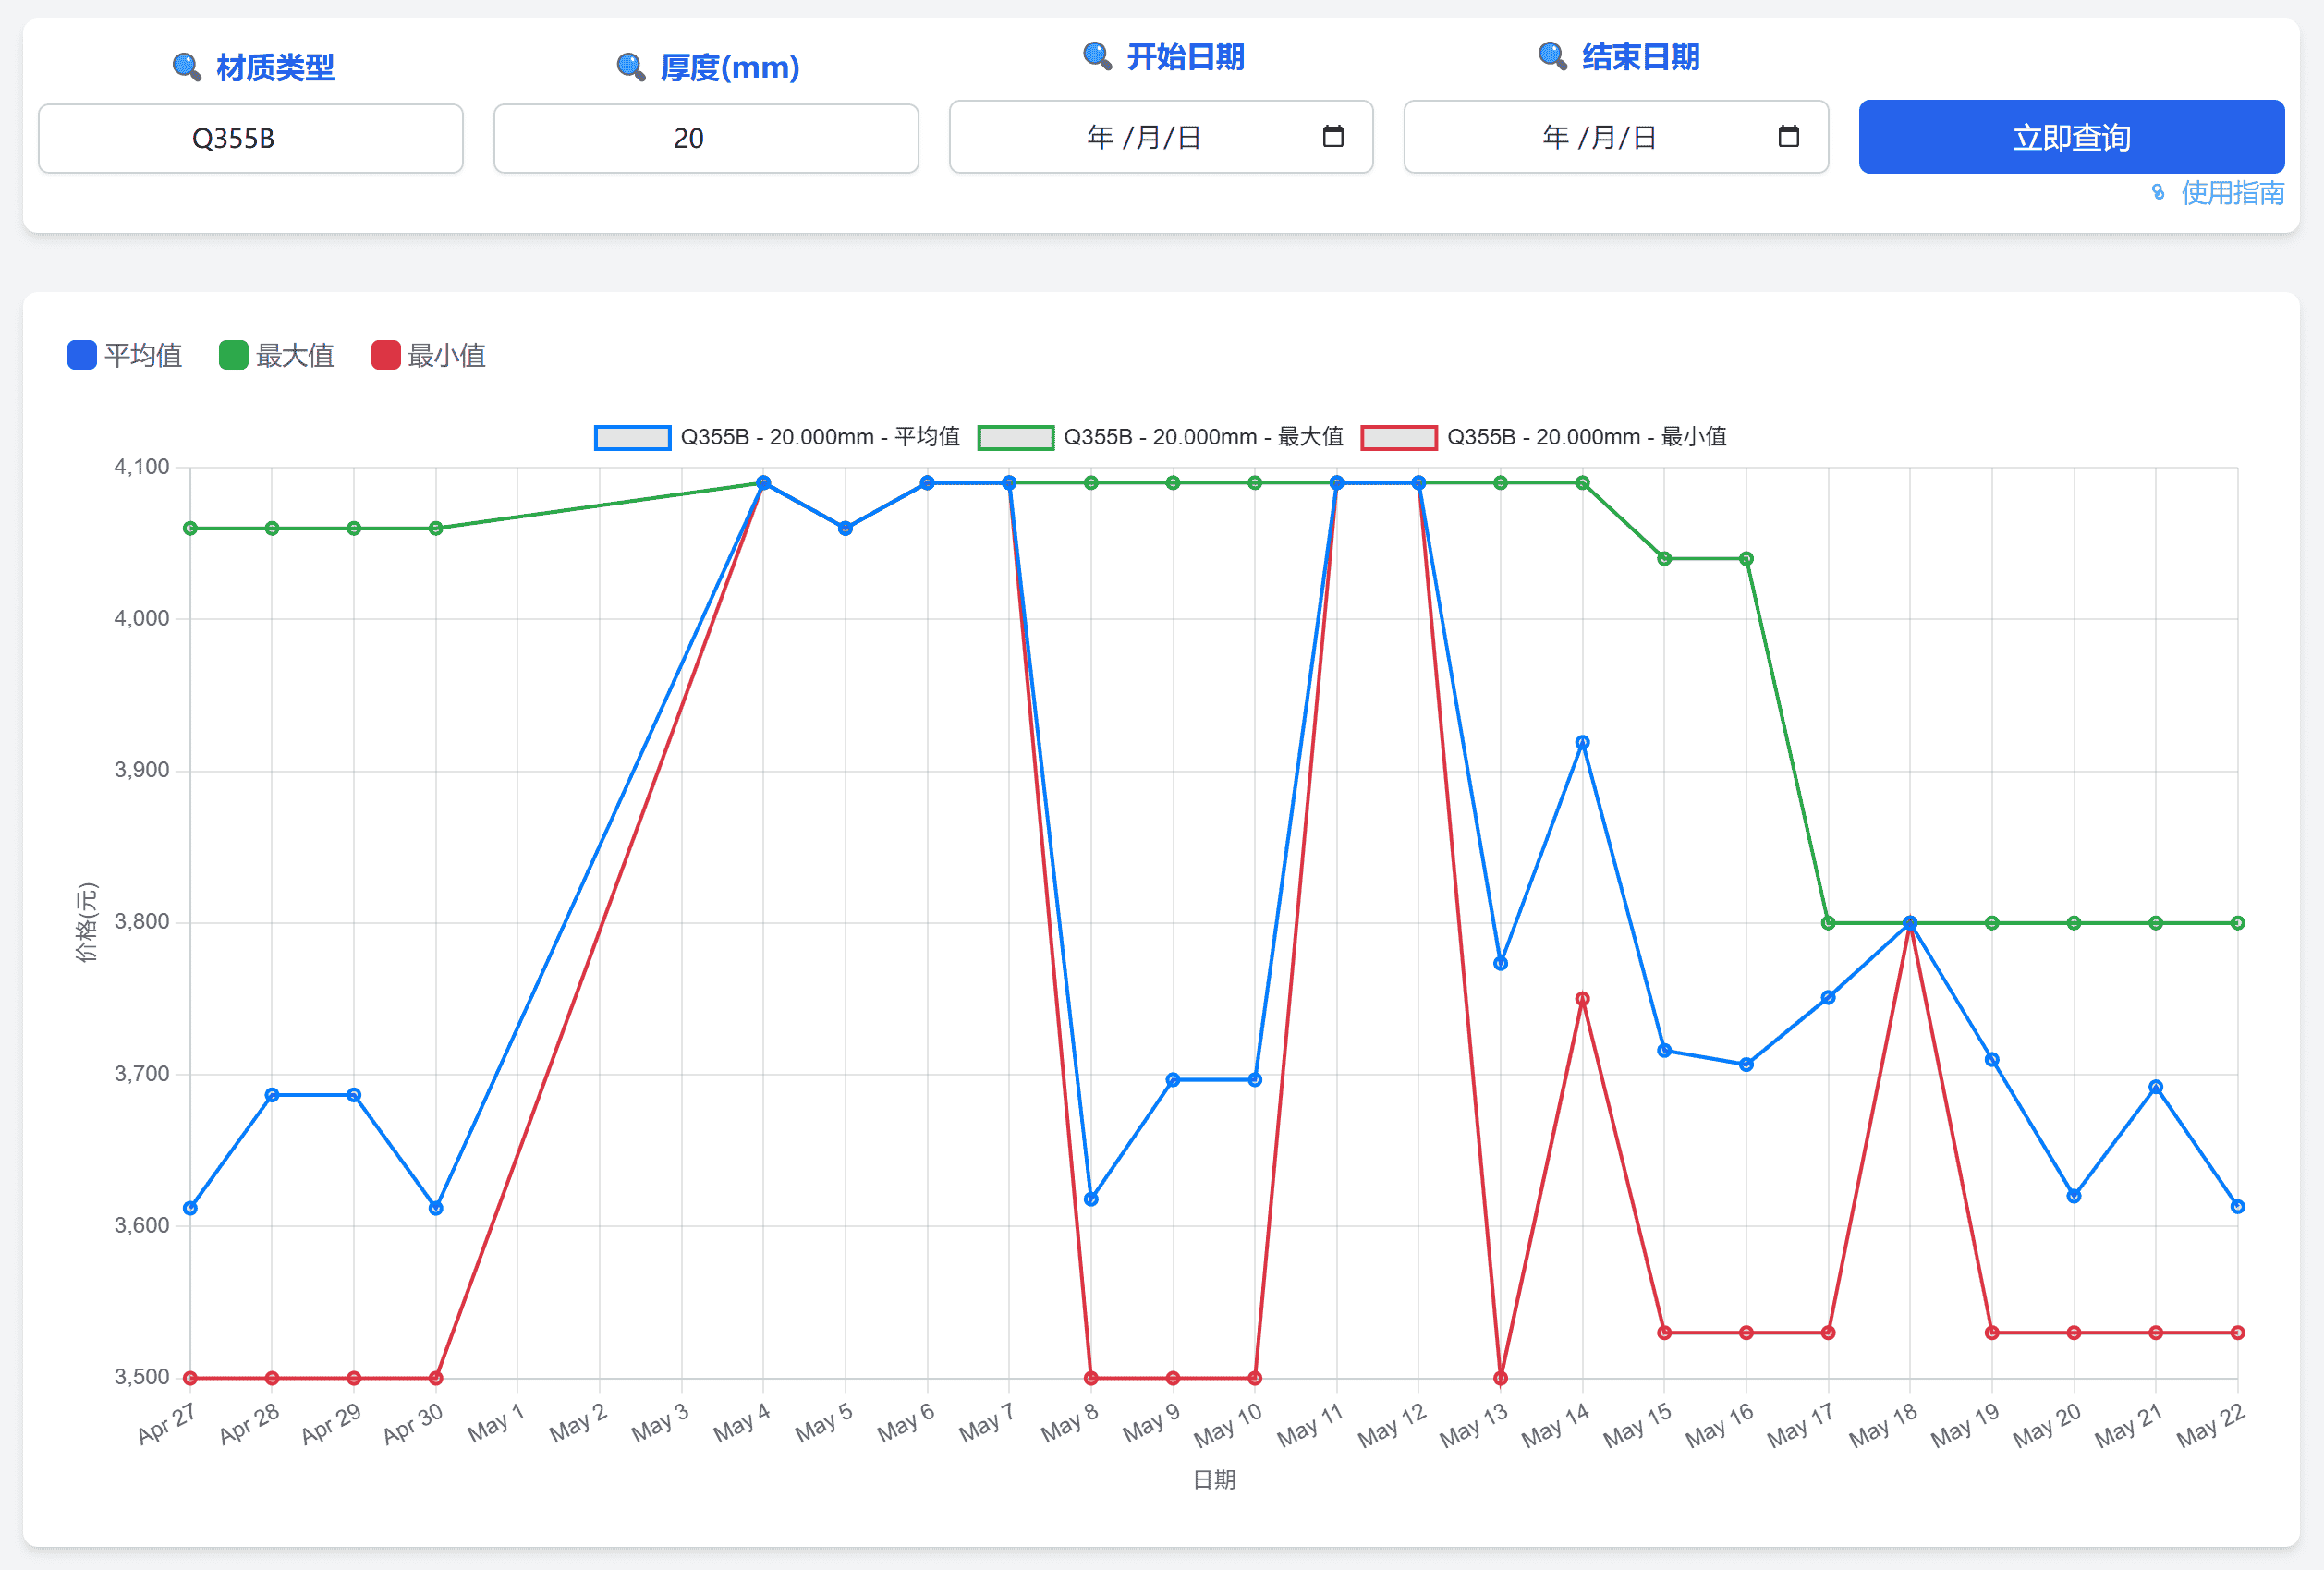Click the magnifier icon beside 厚度(mm)

pos(631,67)
